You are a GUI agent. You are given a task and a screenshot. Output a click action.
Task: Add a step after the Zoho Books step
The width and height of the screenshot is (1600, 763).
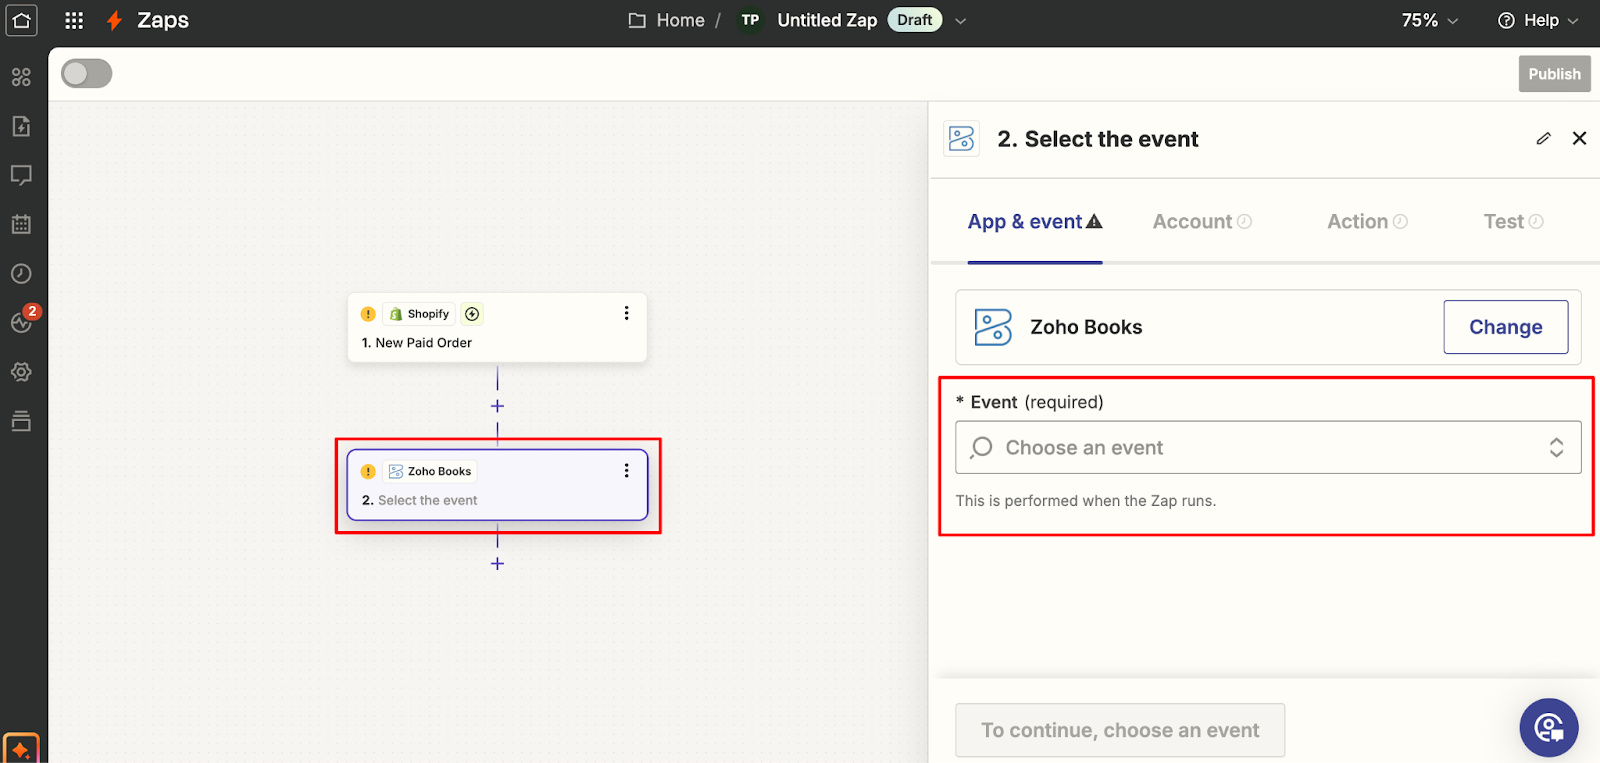[497, 563]
